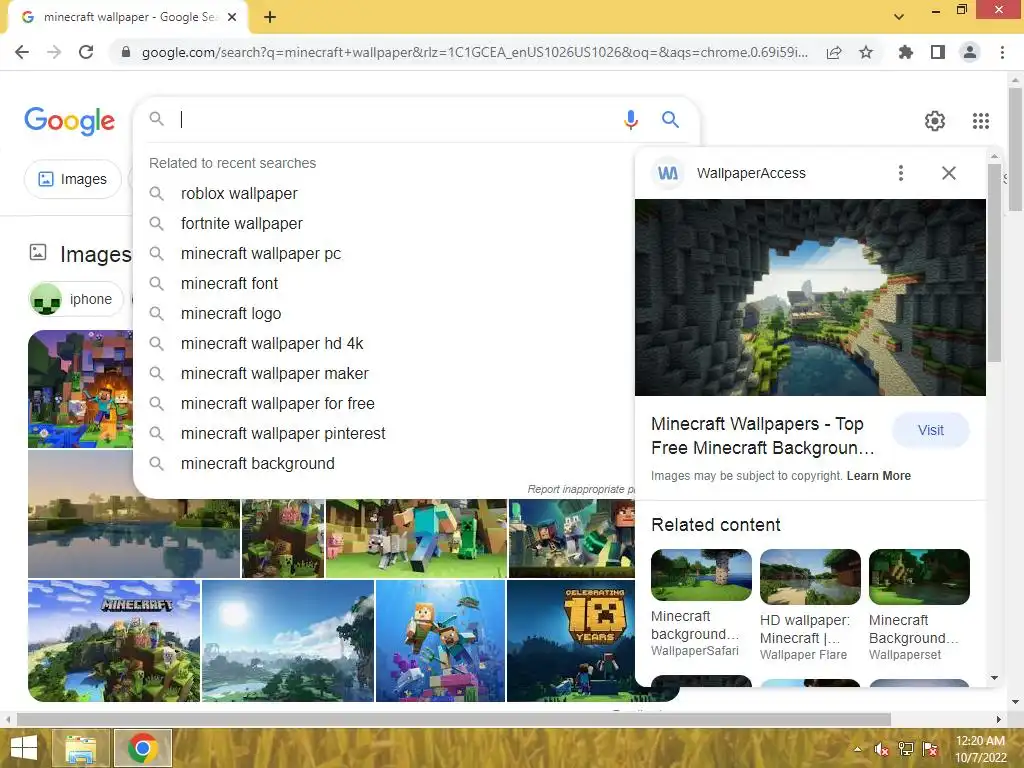Click the blue search magnifier button

tap(670, 120)
